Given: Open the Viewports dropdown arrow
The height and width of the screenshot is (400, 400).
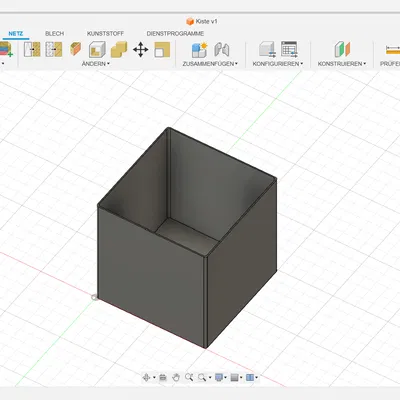Looking at the screenshot, I should pyautogui.click(x=257, y=378).
